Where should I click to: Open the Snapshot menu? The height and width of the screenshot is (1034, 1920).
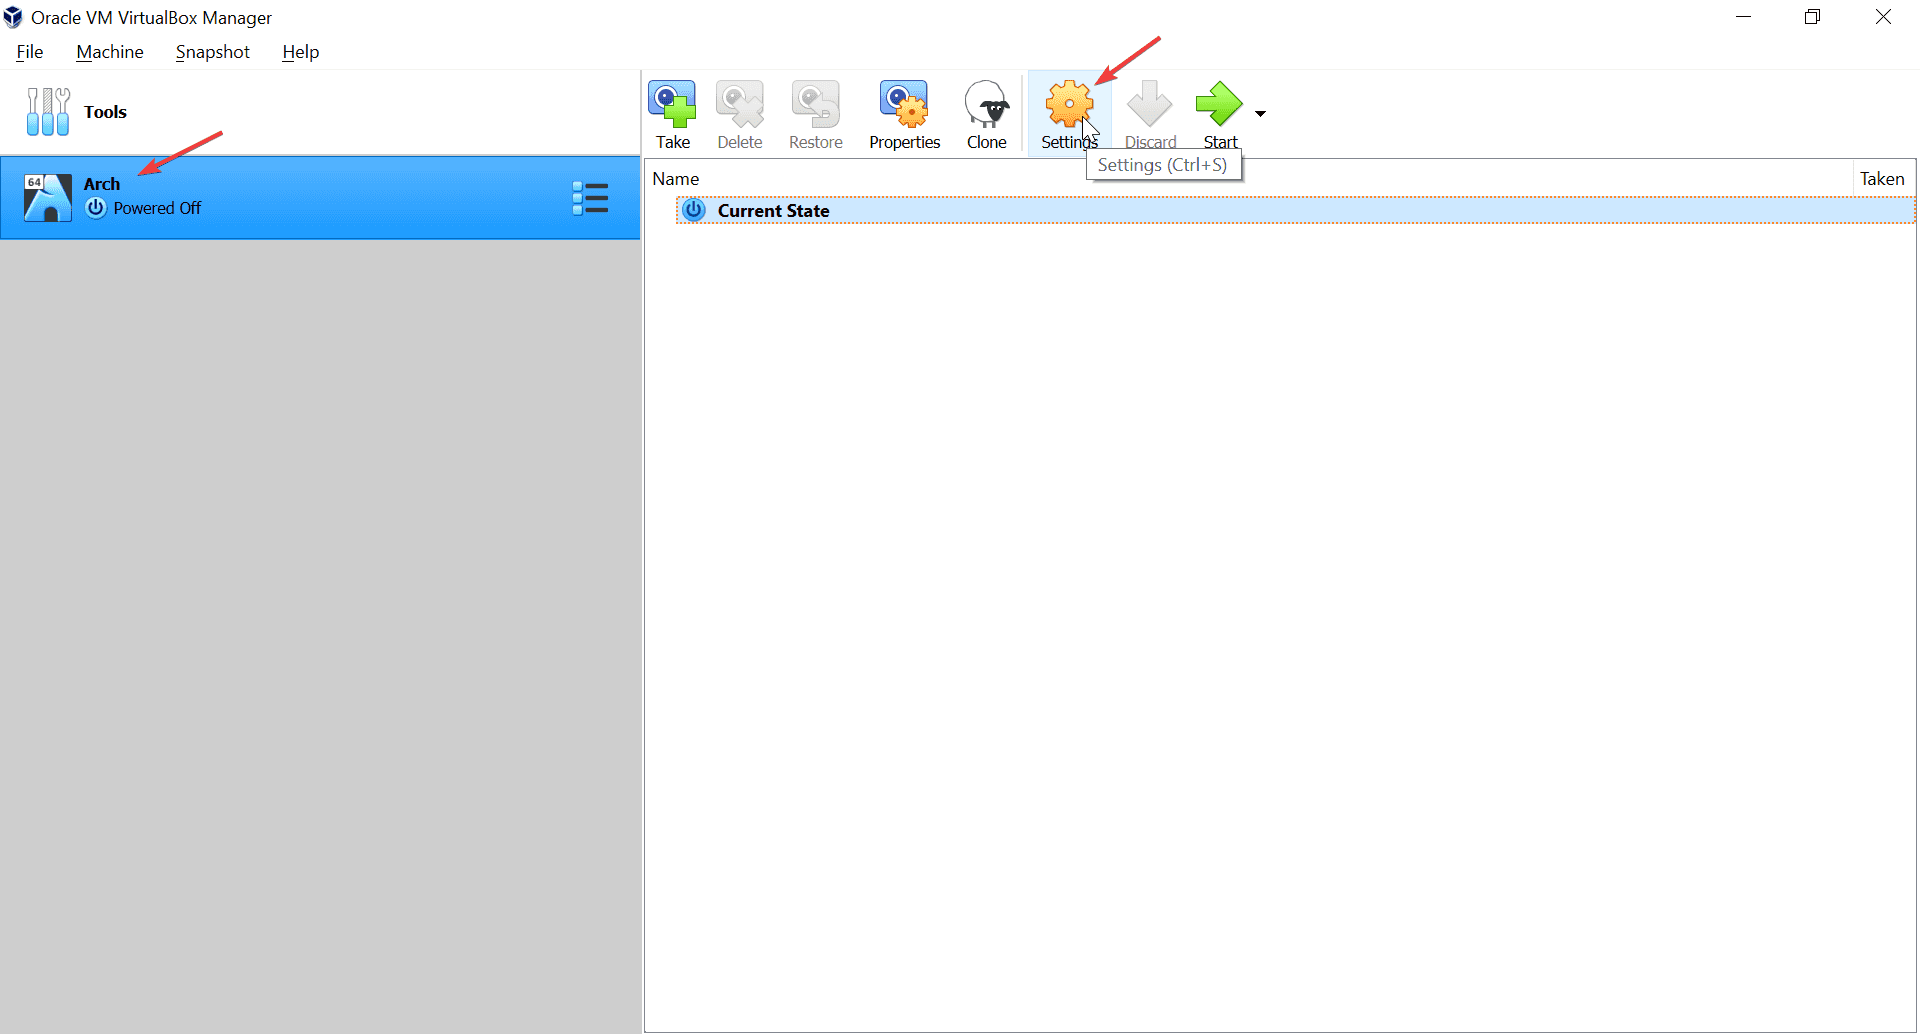point(213,52)
